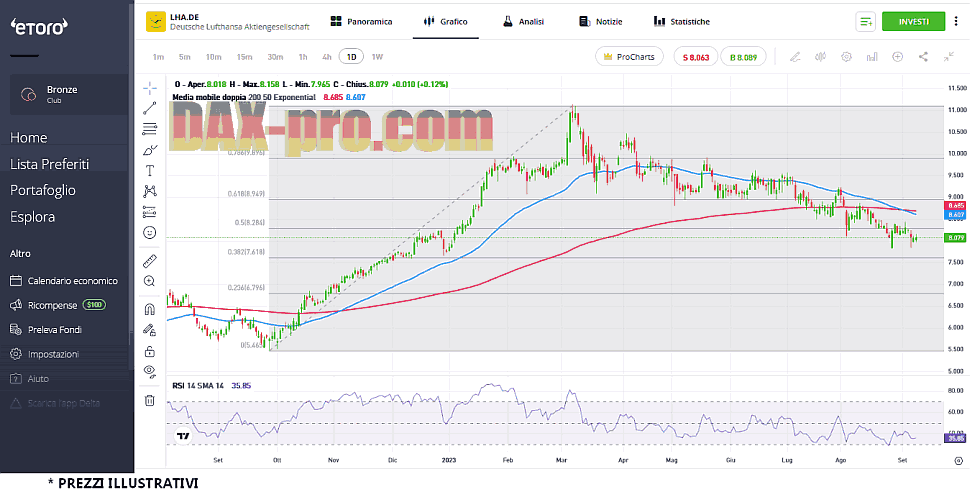
Task: Activate the zoom in tool
Action: click(x=149, y=281)
